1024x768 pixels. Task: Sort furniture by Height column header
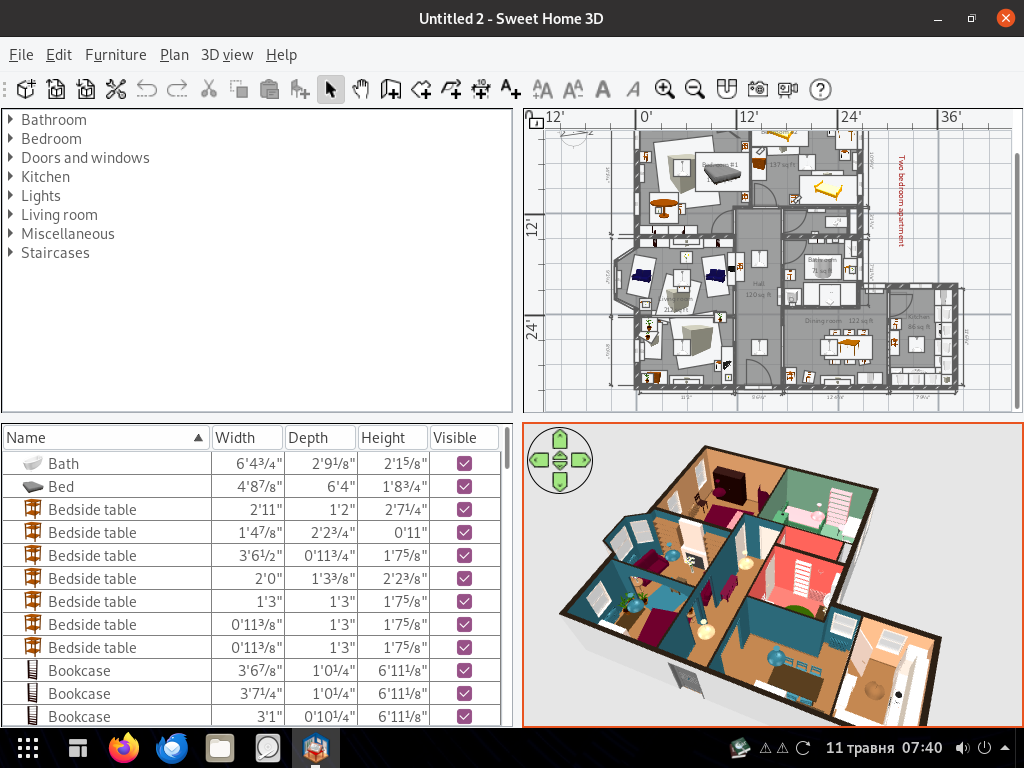(393, 438)
